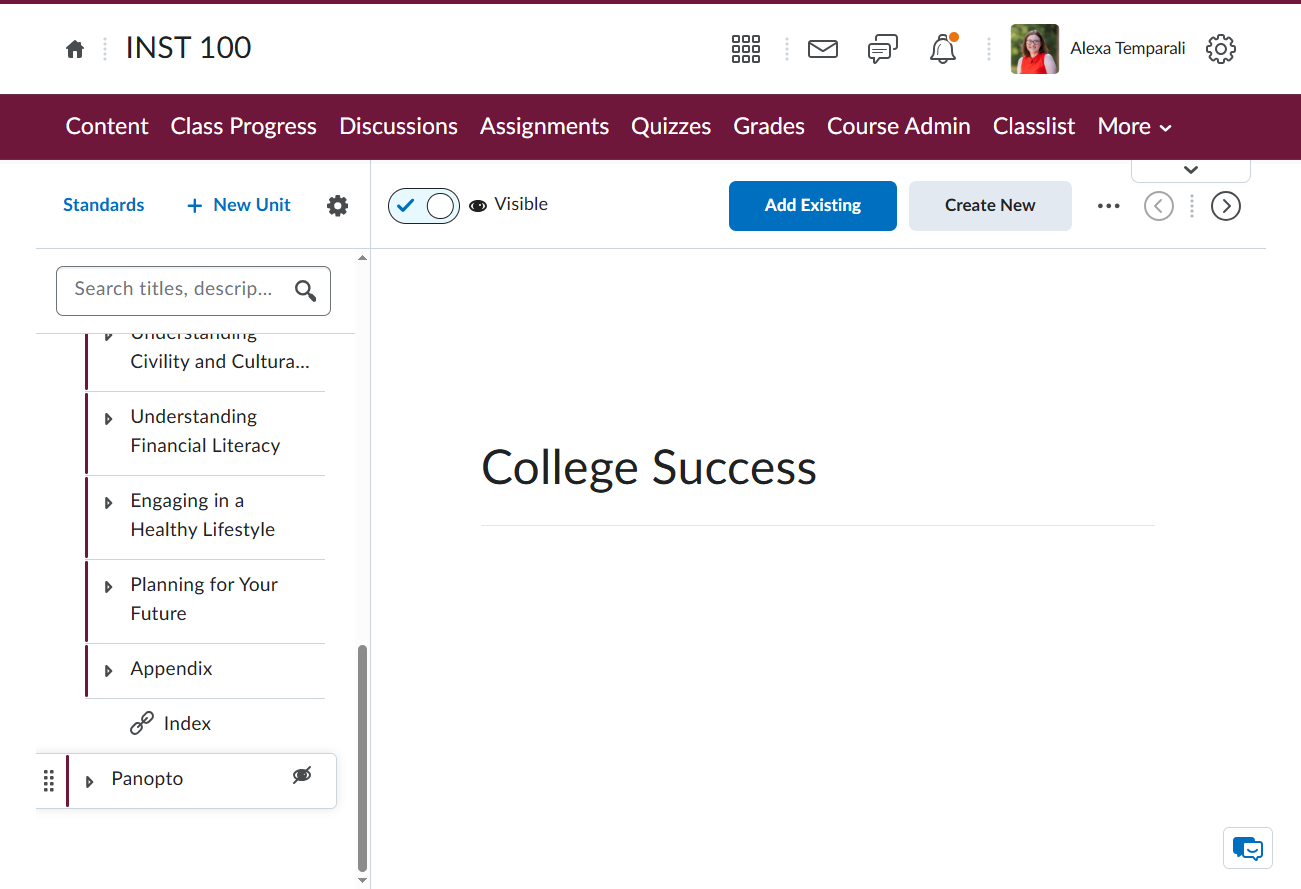Expand the Panopto unit

90,782
